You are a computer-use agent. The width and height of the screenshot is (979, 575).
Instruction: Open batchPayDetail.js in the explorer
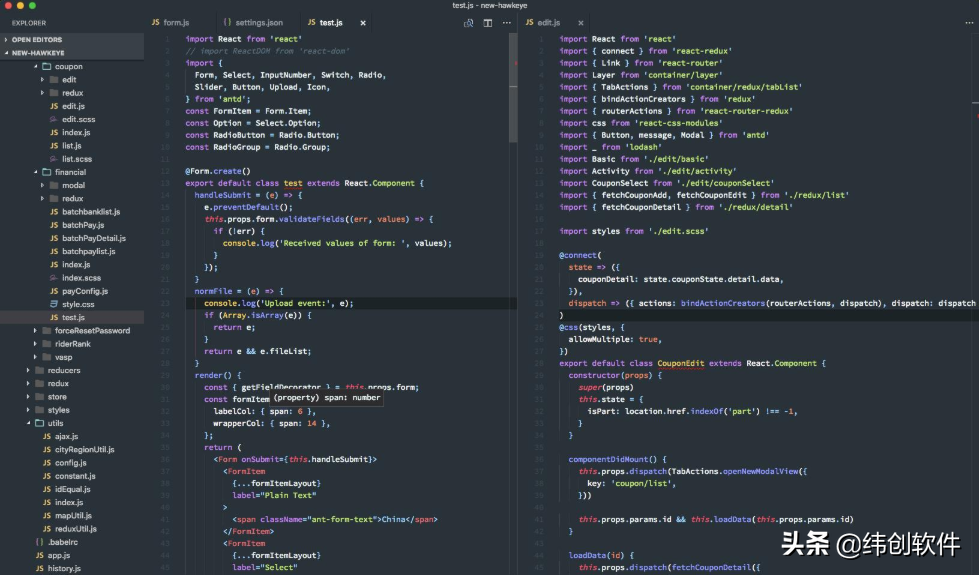point(93,238)
